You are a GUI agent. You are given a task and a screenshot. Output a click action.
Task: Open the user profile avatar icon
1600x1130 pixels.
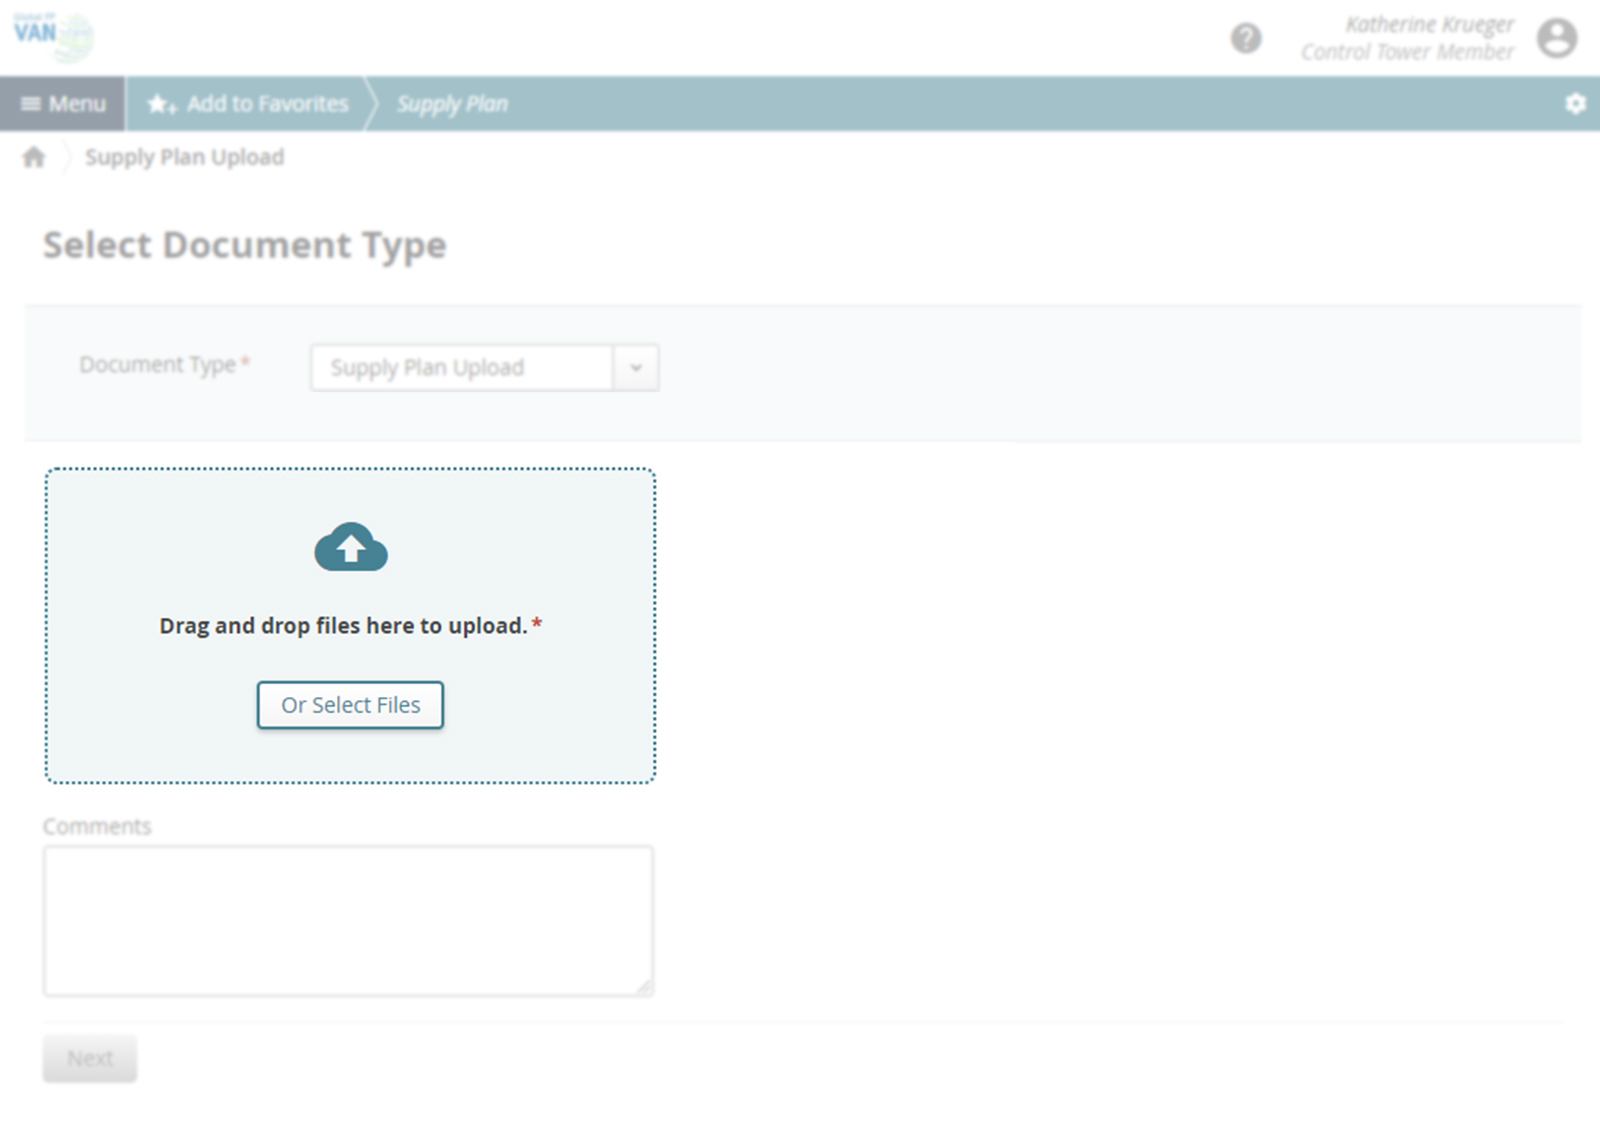tap(1556, 39)
